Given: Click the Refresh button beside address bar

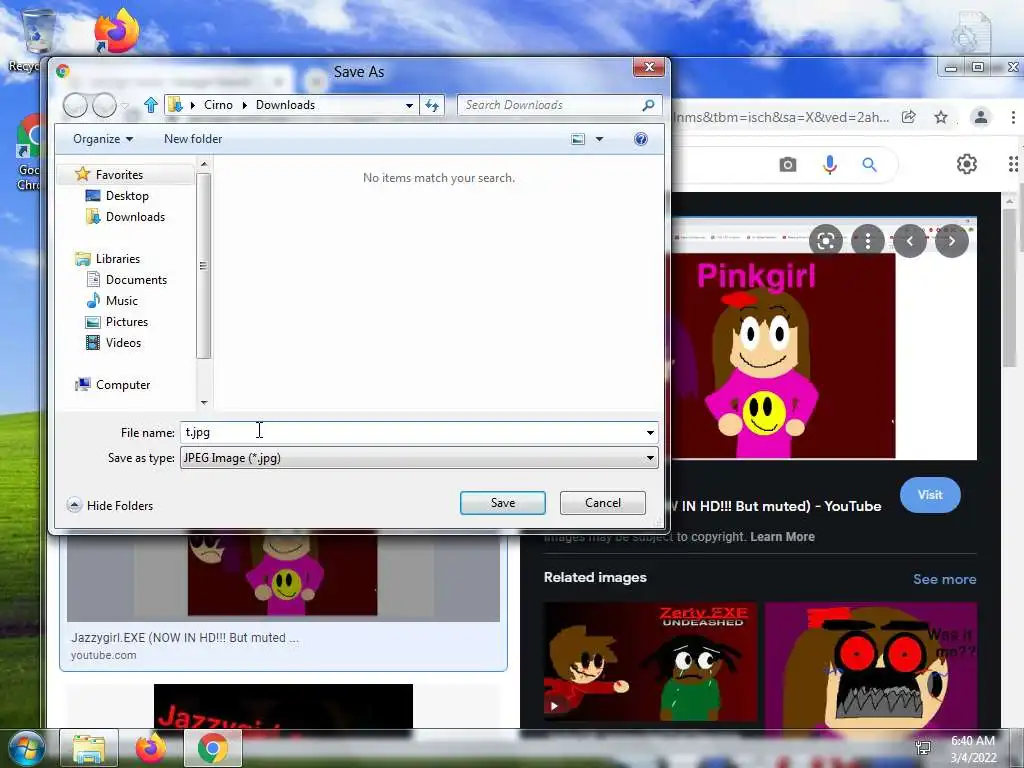Looking at the screenshot, I should pyautogui.click(x=432, y=105).
